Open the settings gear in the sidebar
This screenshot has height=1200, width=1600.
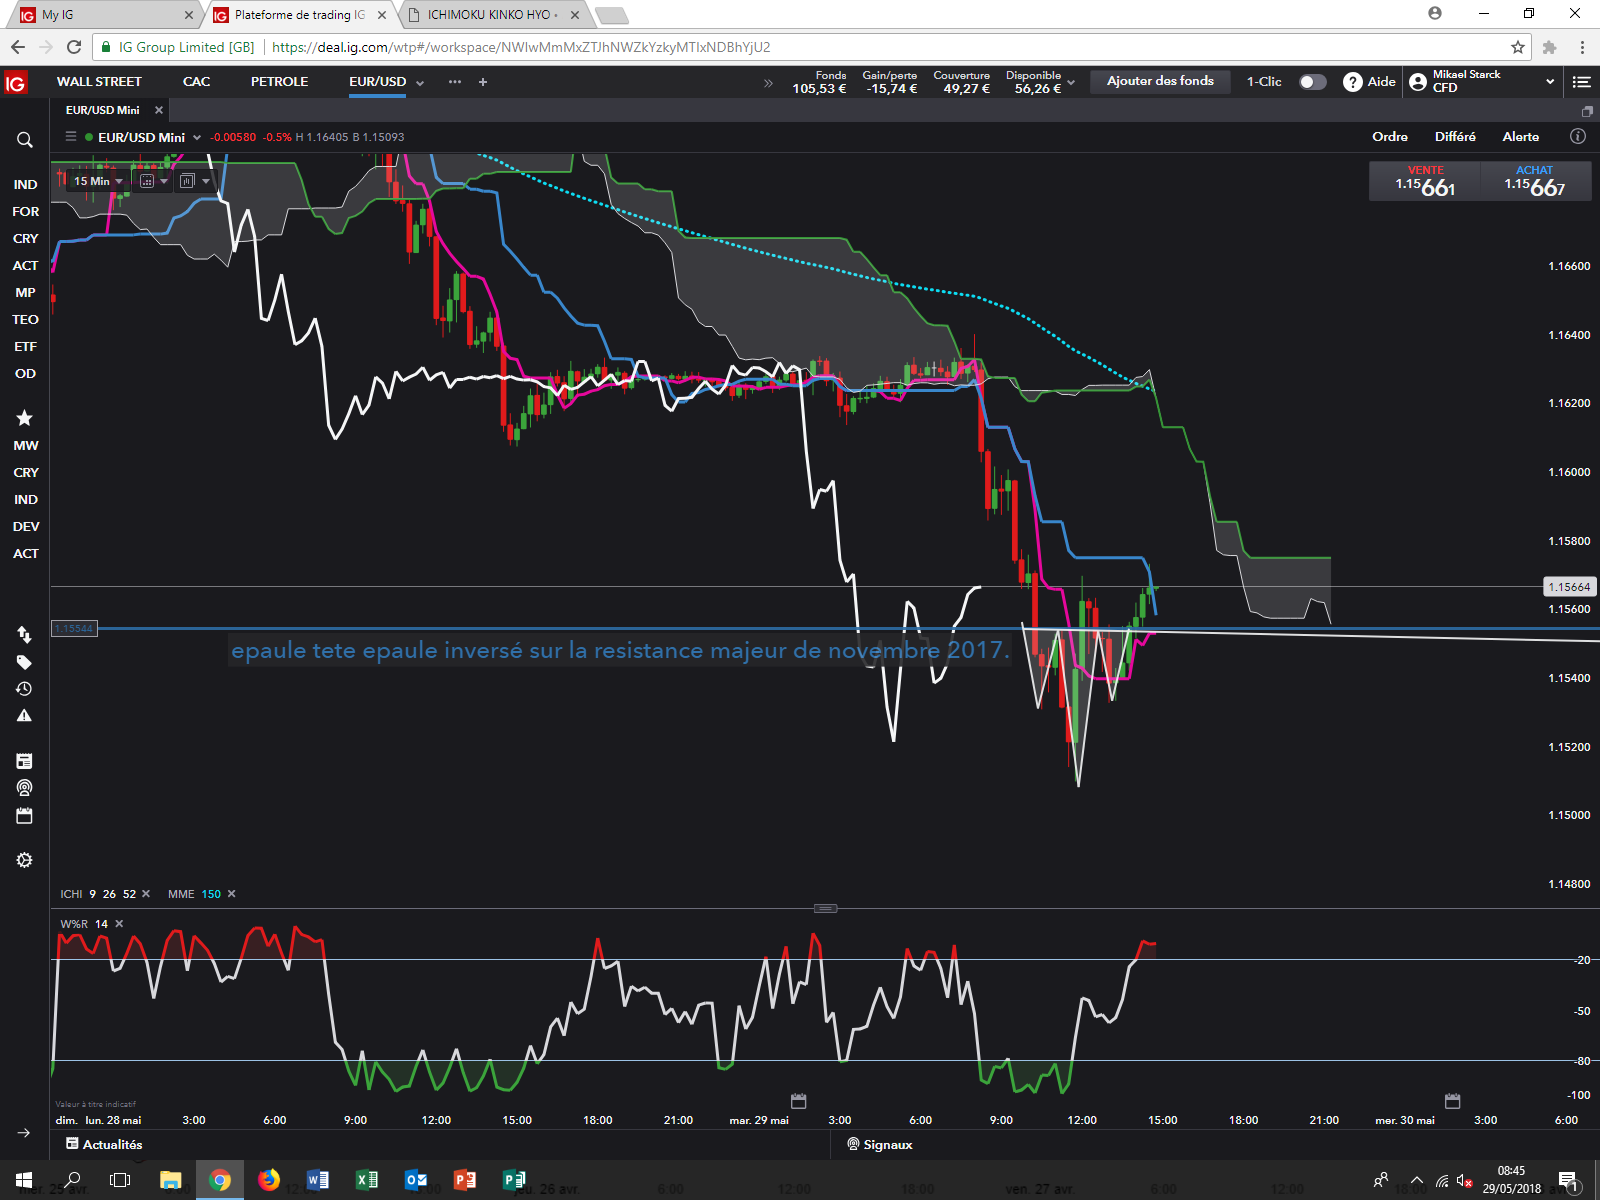(25, 860)
